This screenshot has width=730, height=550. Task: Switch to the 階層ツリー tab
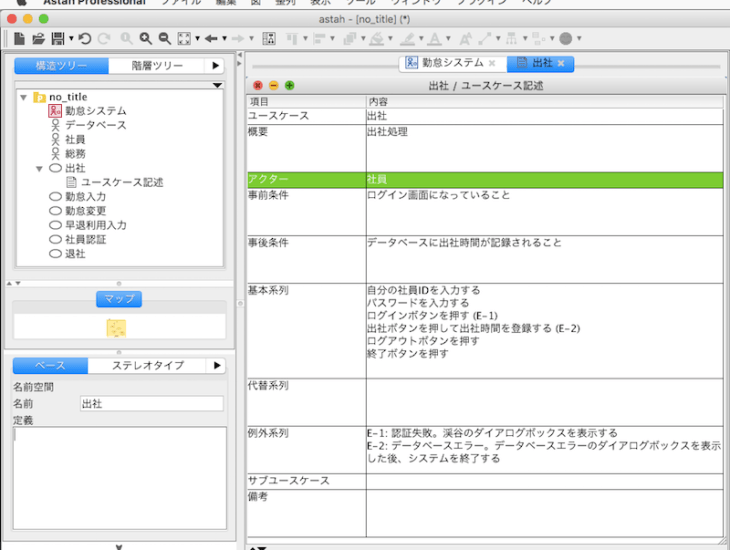click(x=157, y=66)
